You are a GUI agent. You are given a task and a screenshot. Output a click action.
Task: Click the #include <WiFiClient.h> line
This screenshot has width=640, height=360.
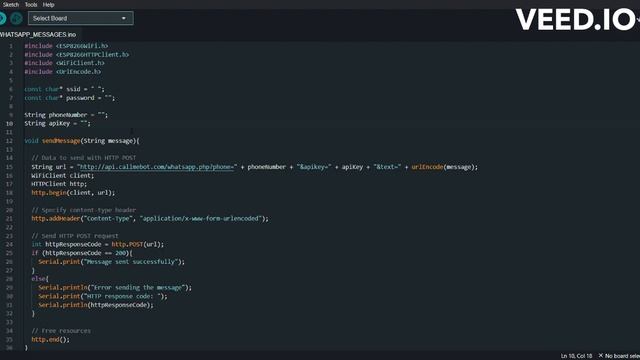pyautogui.click(x=64, y=63)
